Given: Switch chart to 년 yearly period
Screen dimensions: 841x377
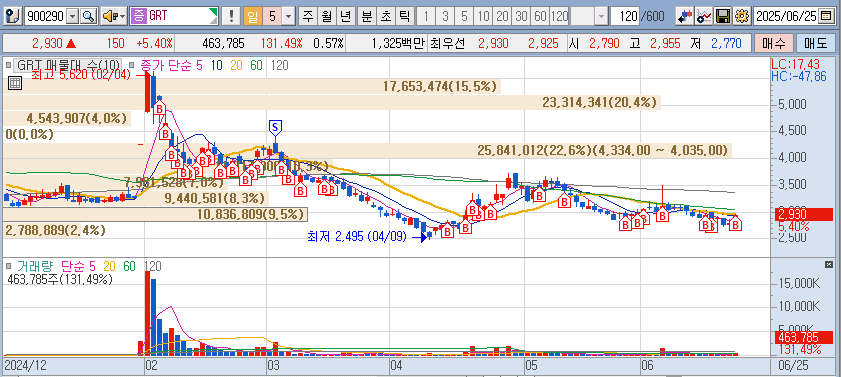Looking at the screenshot, I should click(x=345, y=16).
